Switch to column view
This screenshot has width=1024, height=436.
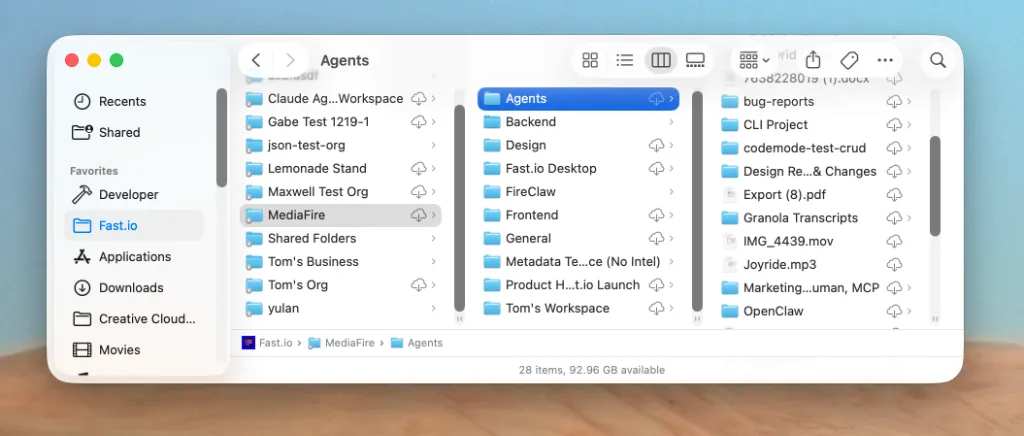click(x=661, y=60)
